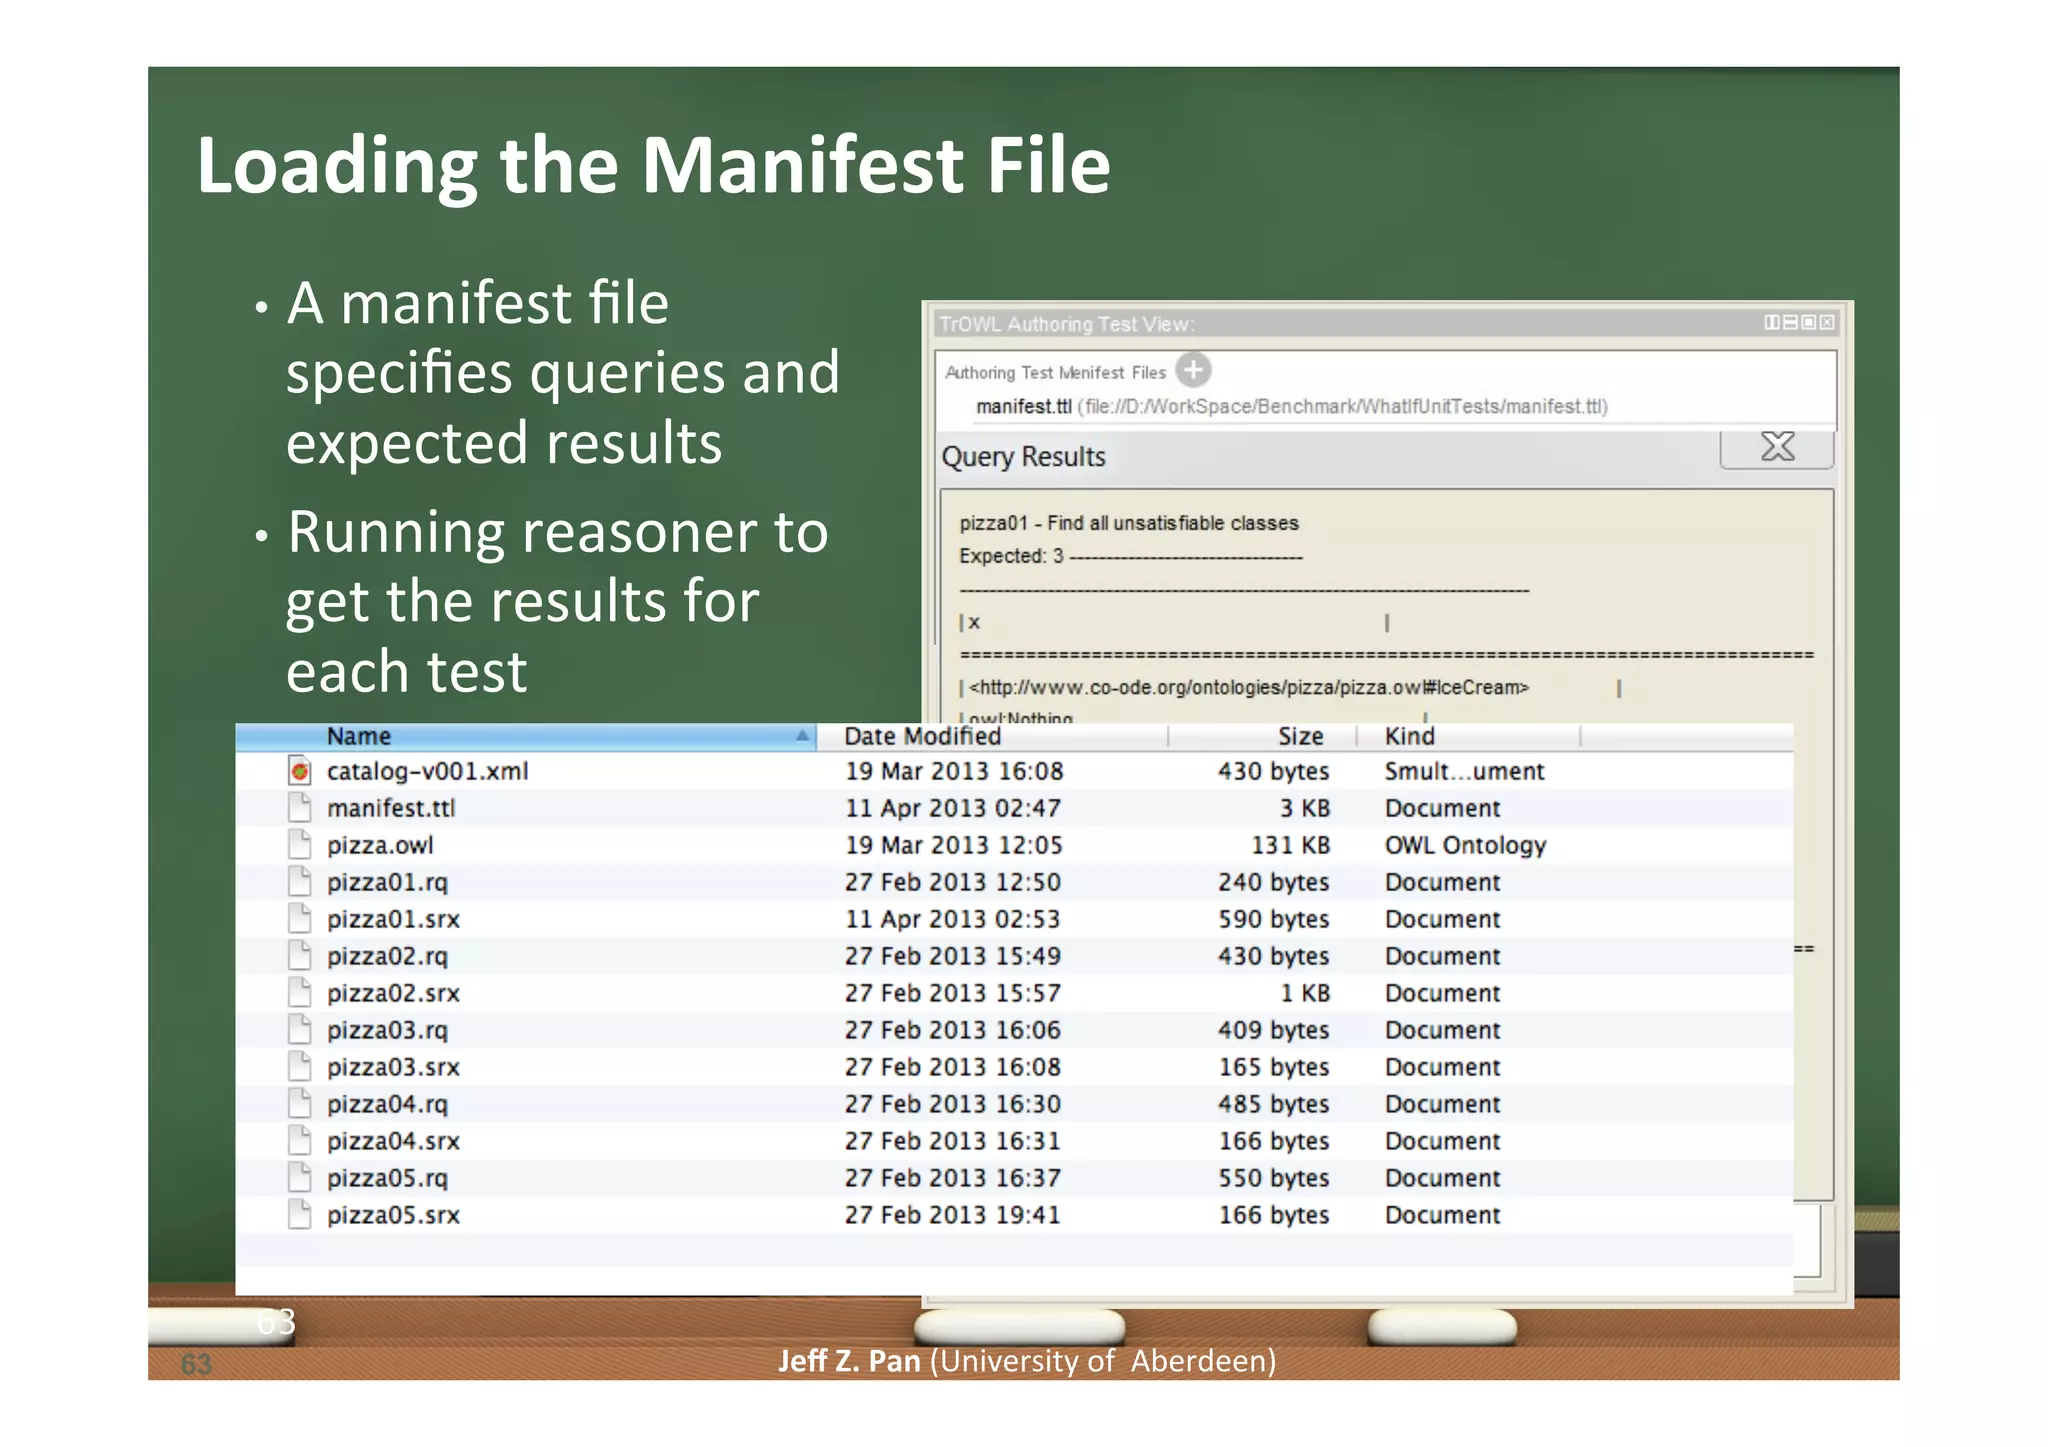This screenshot has width=2048, height=1447.
Task: Sort files by the Name column header
Action: 526,737
